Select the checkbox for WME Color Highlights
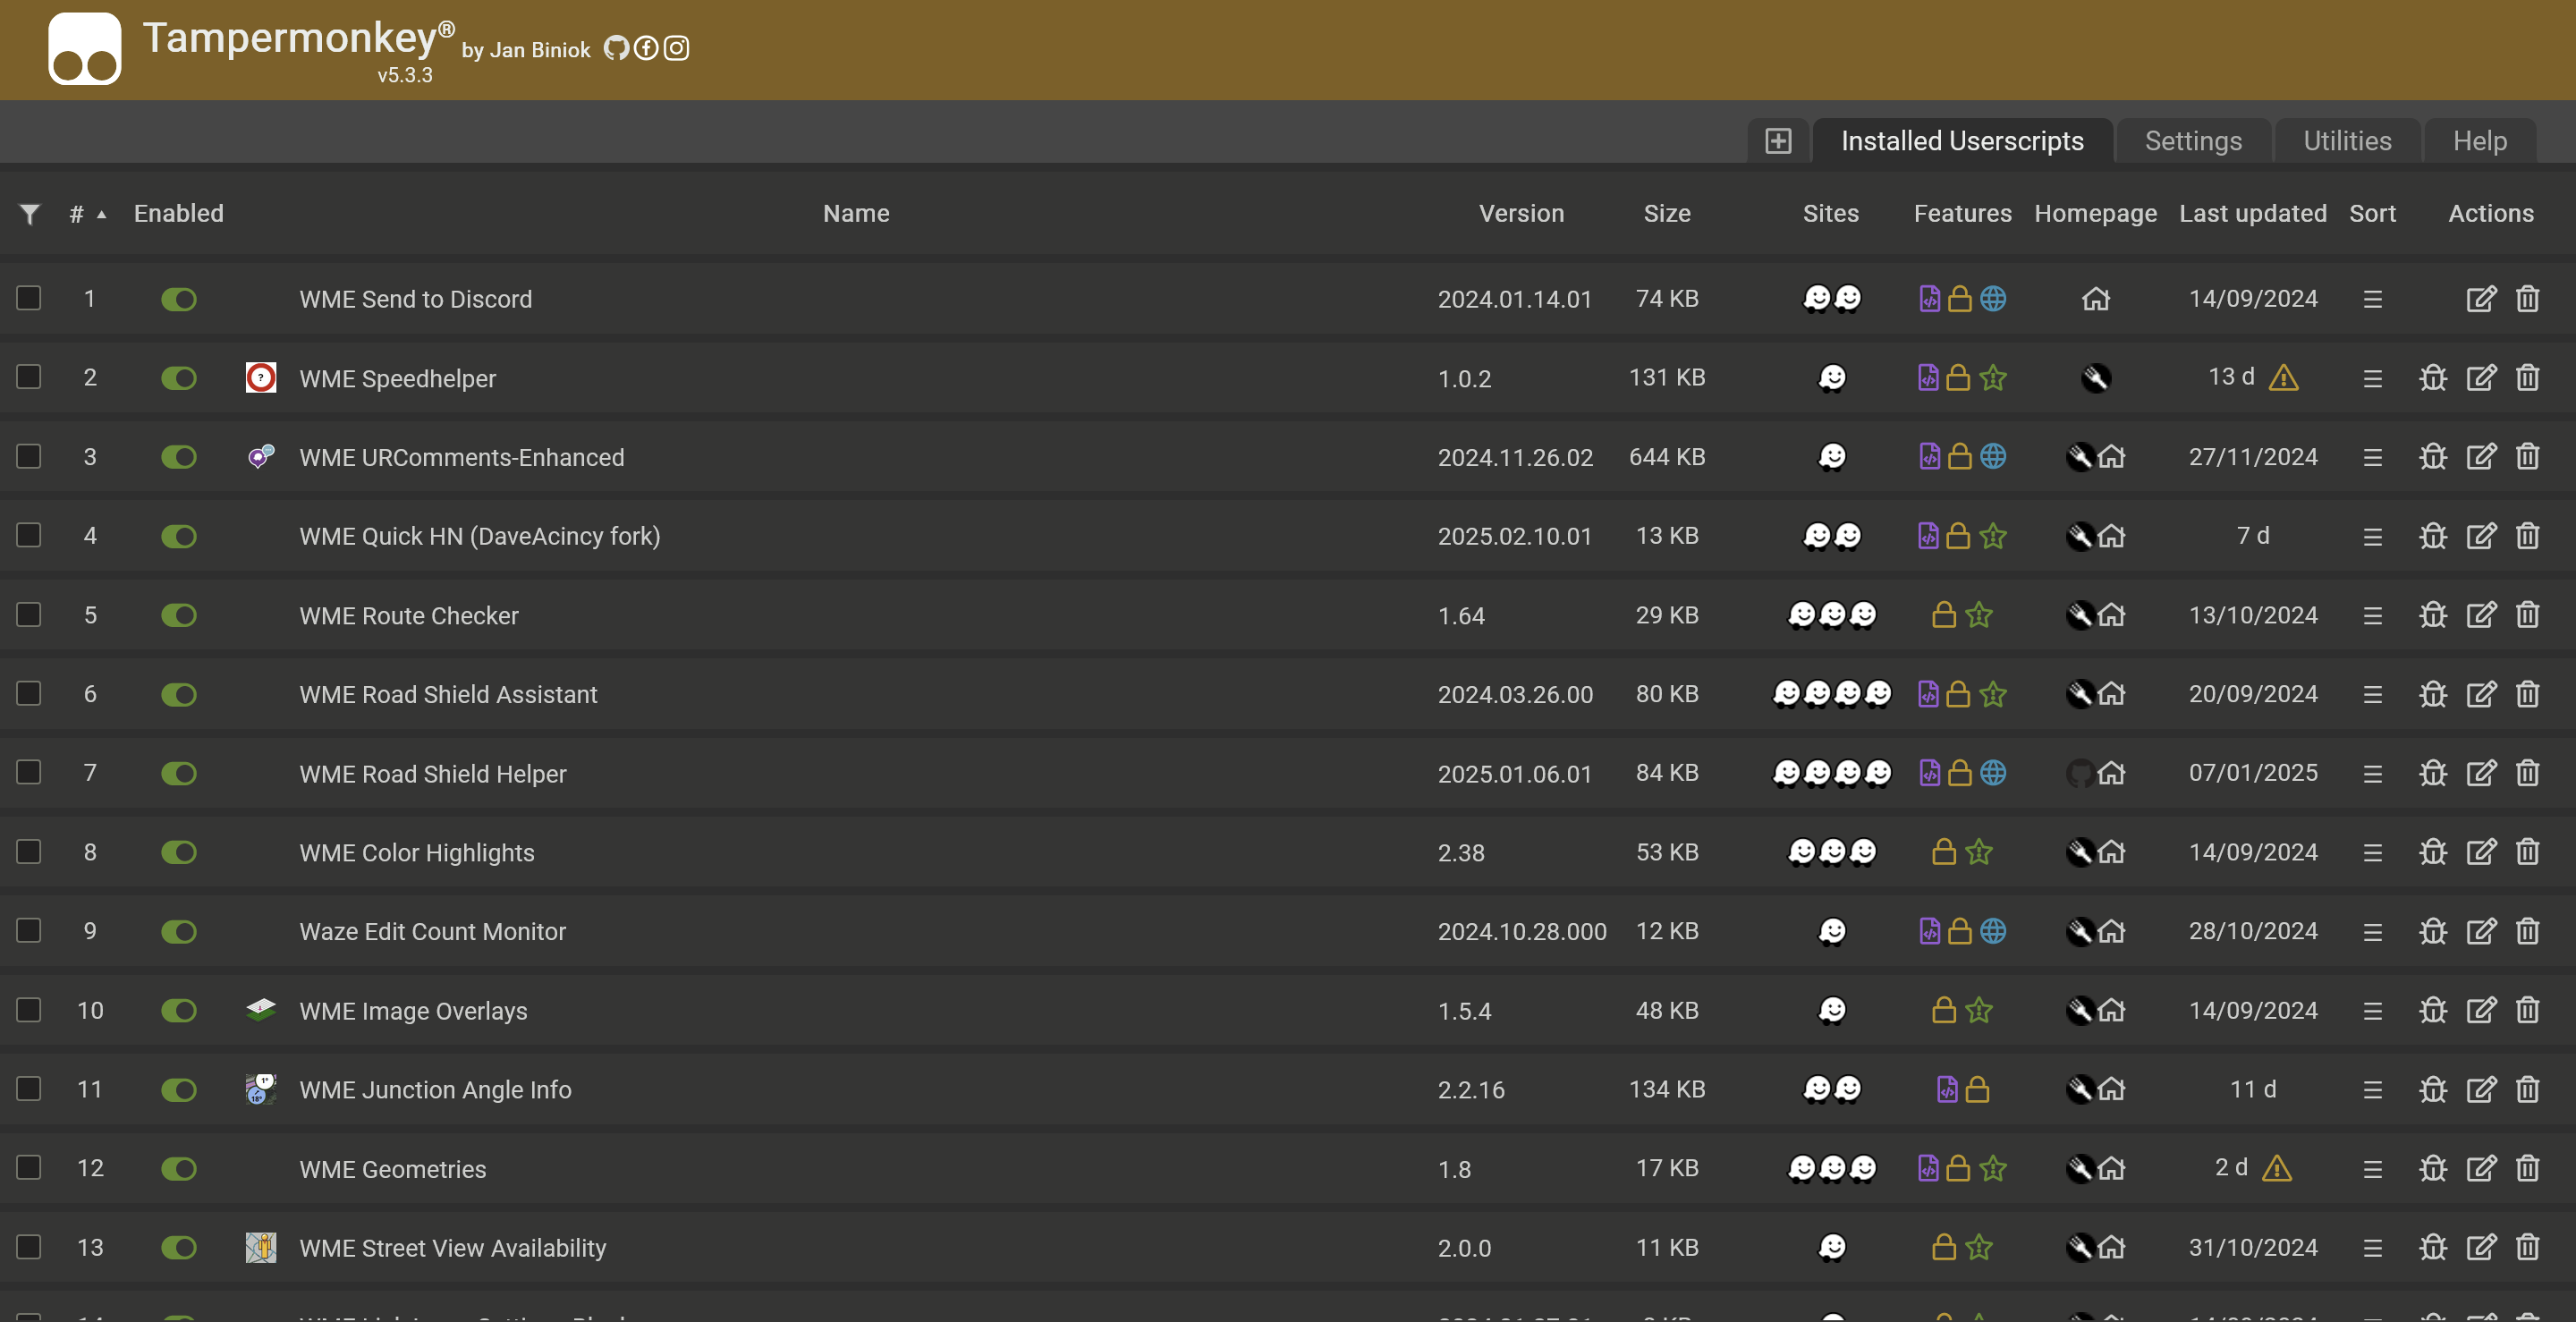Screen dimensions: 2576x1322 [29, 852]
